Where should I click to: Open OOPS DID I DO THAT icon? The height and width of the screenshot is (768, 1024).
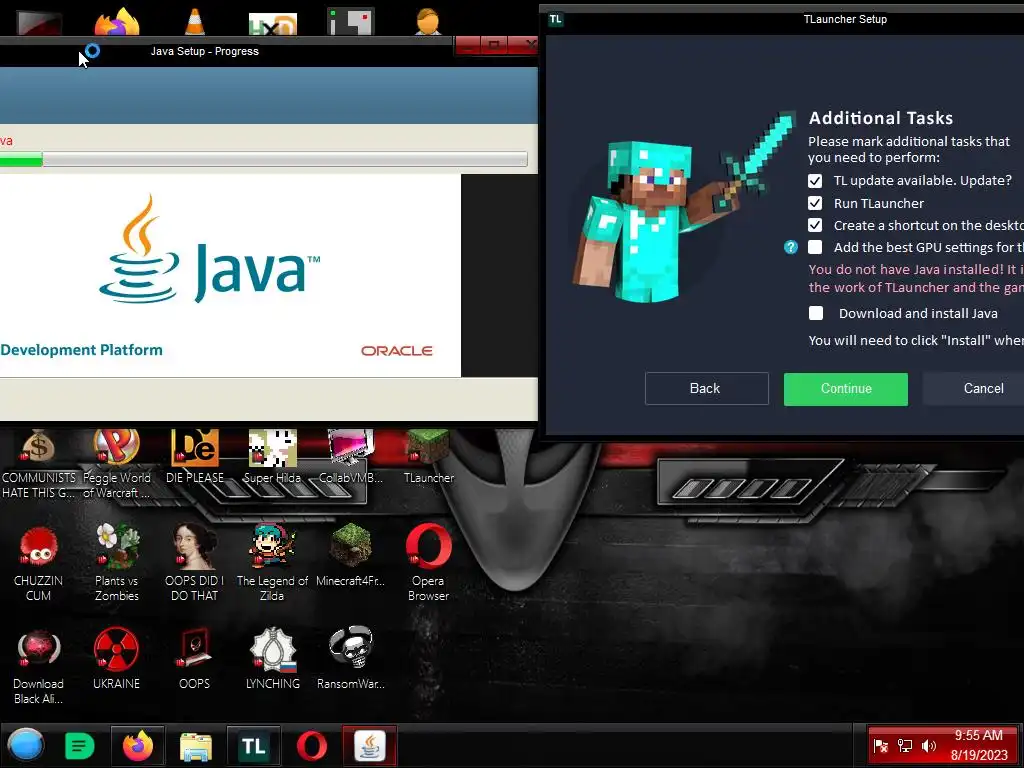195,563
